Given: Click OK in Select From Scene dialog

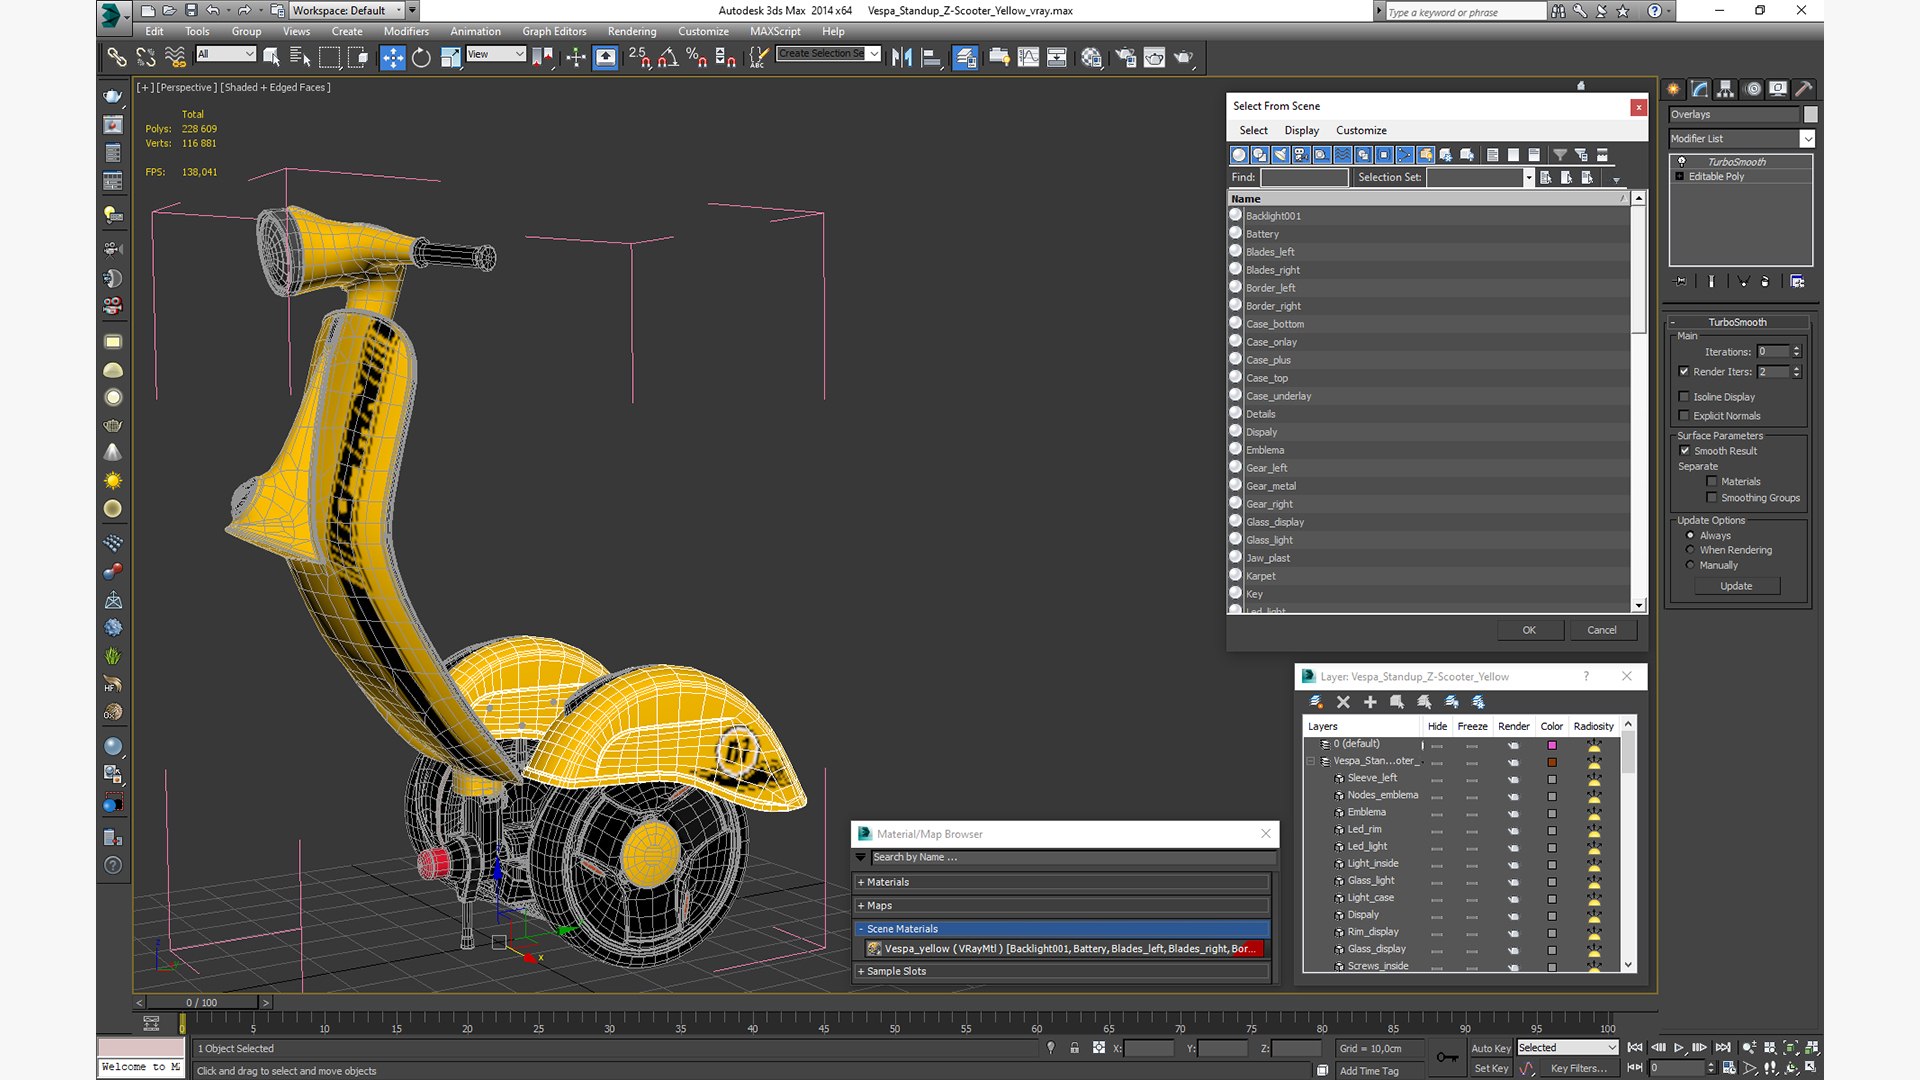Looking at the screenshot, I should (1529, 630).
